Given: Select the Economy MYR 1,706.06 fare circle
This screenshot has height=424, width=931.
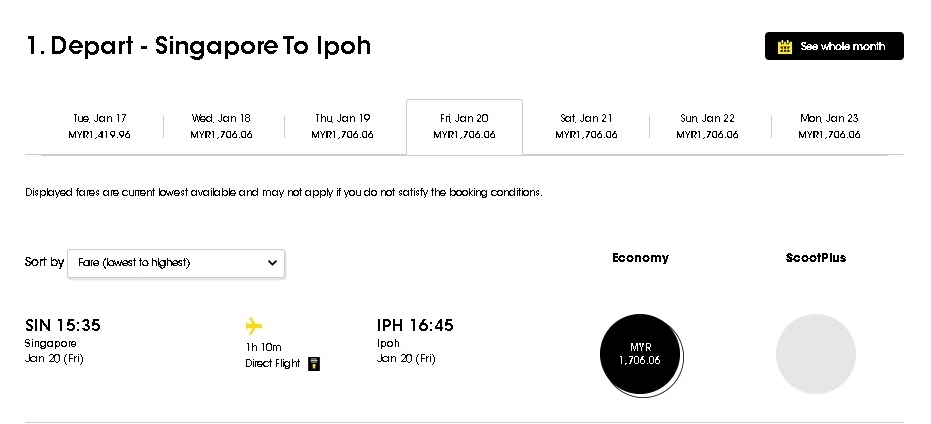Looking at the screenshot, I should (x=641, y=354).
